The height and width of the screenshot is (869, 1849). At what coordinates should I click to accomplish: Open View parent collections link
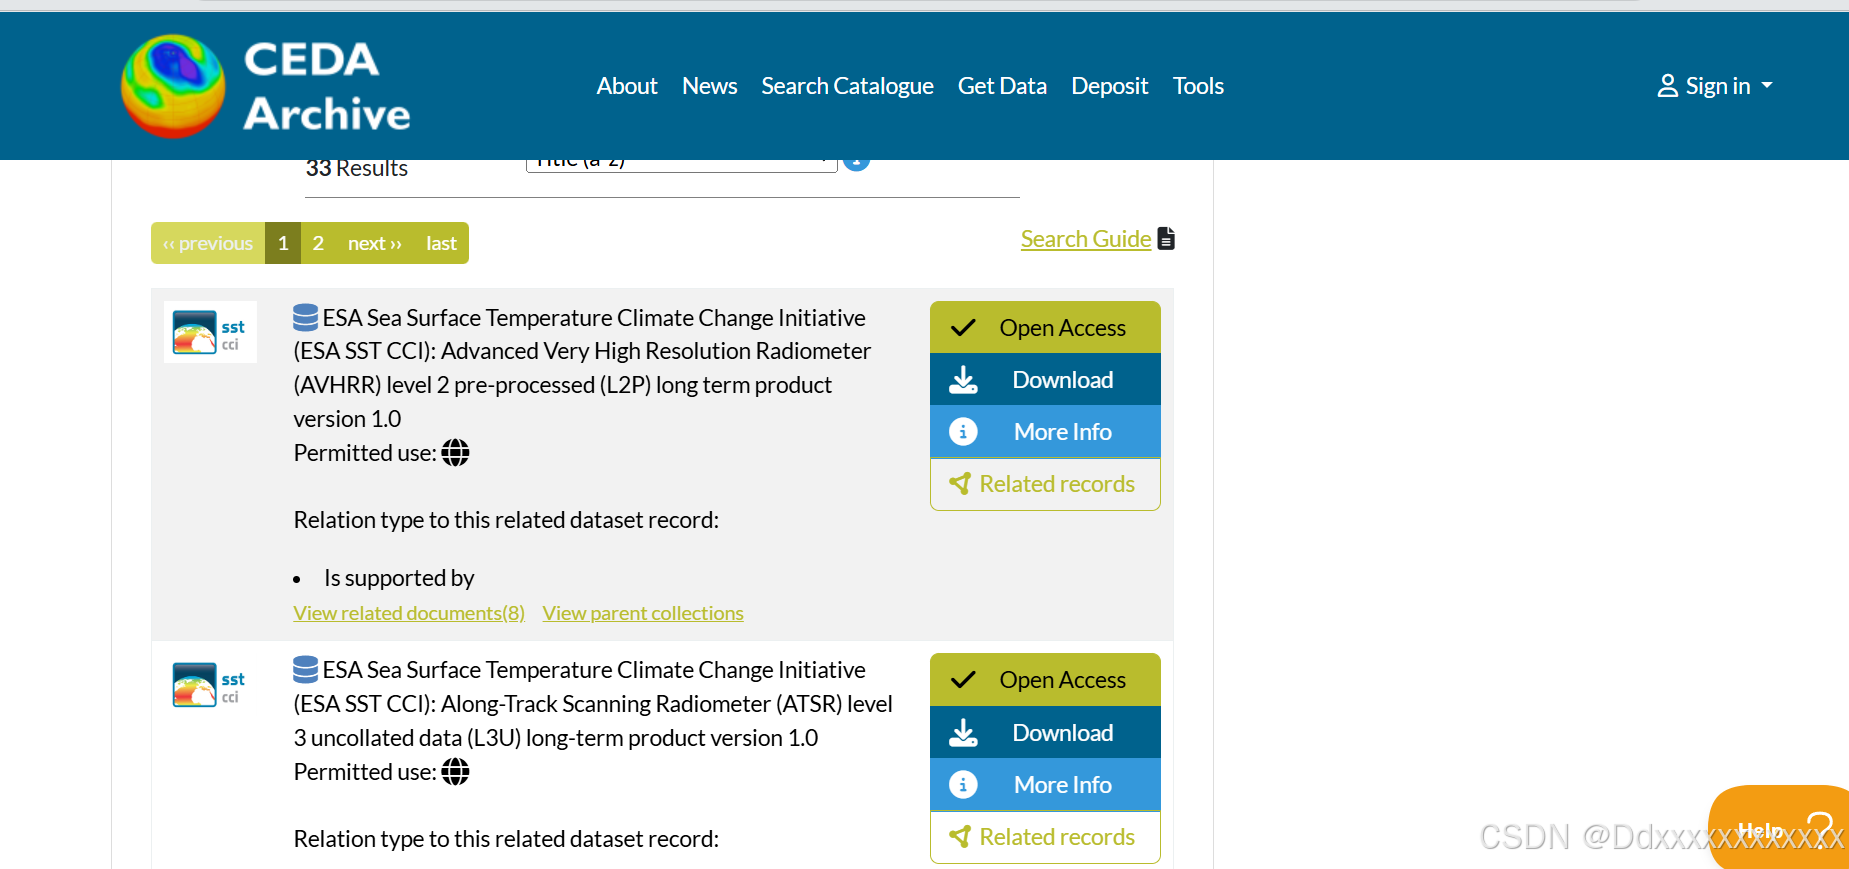(x=643, y=613)
